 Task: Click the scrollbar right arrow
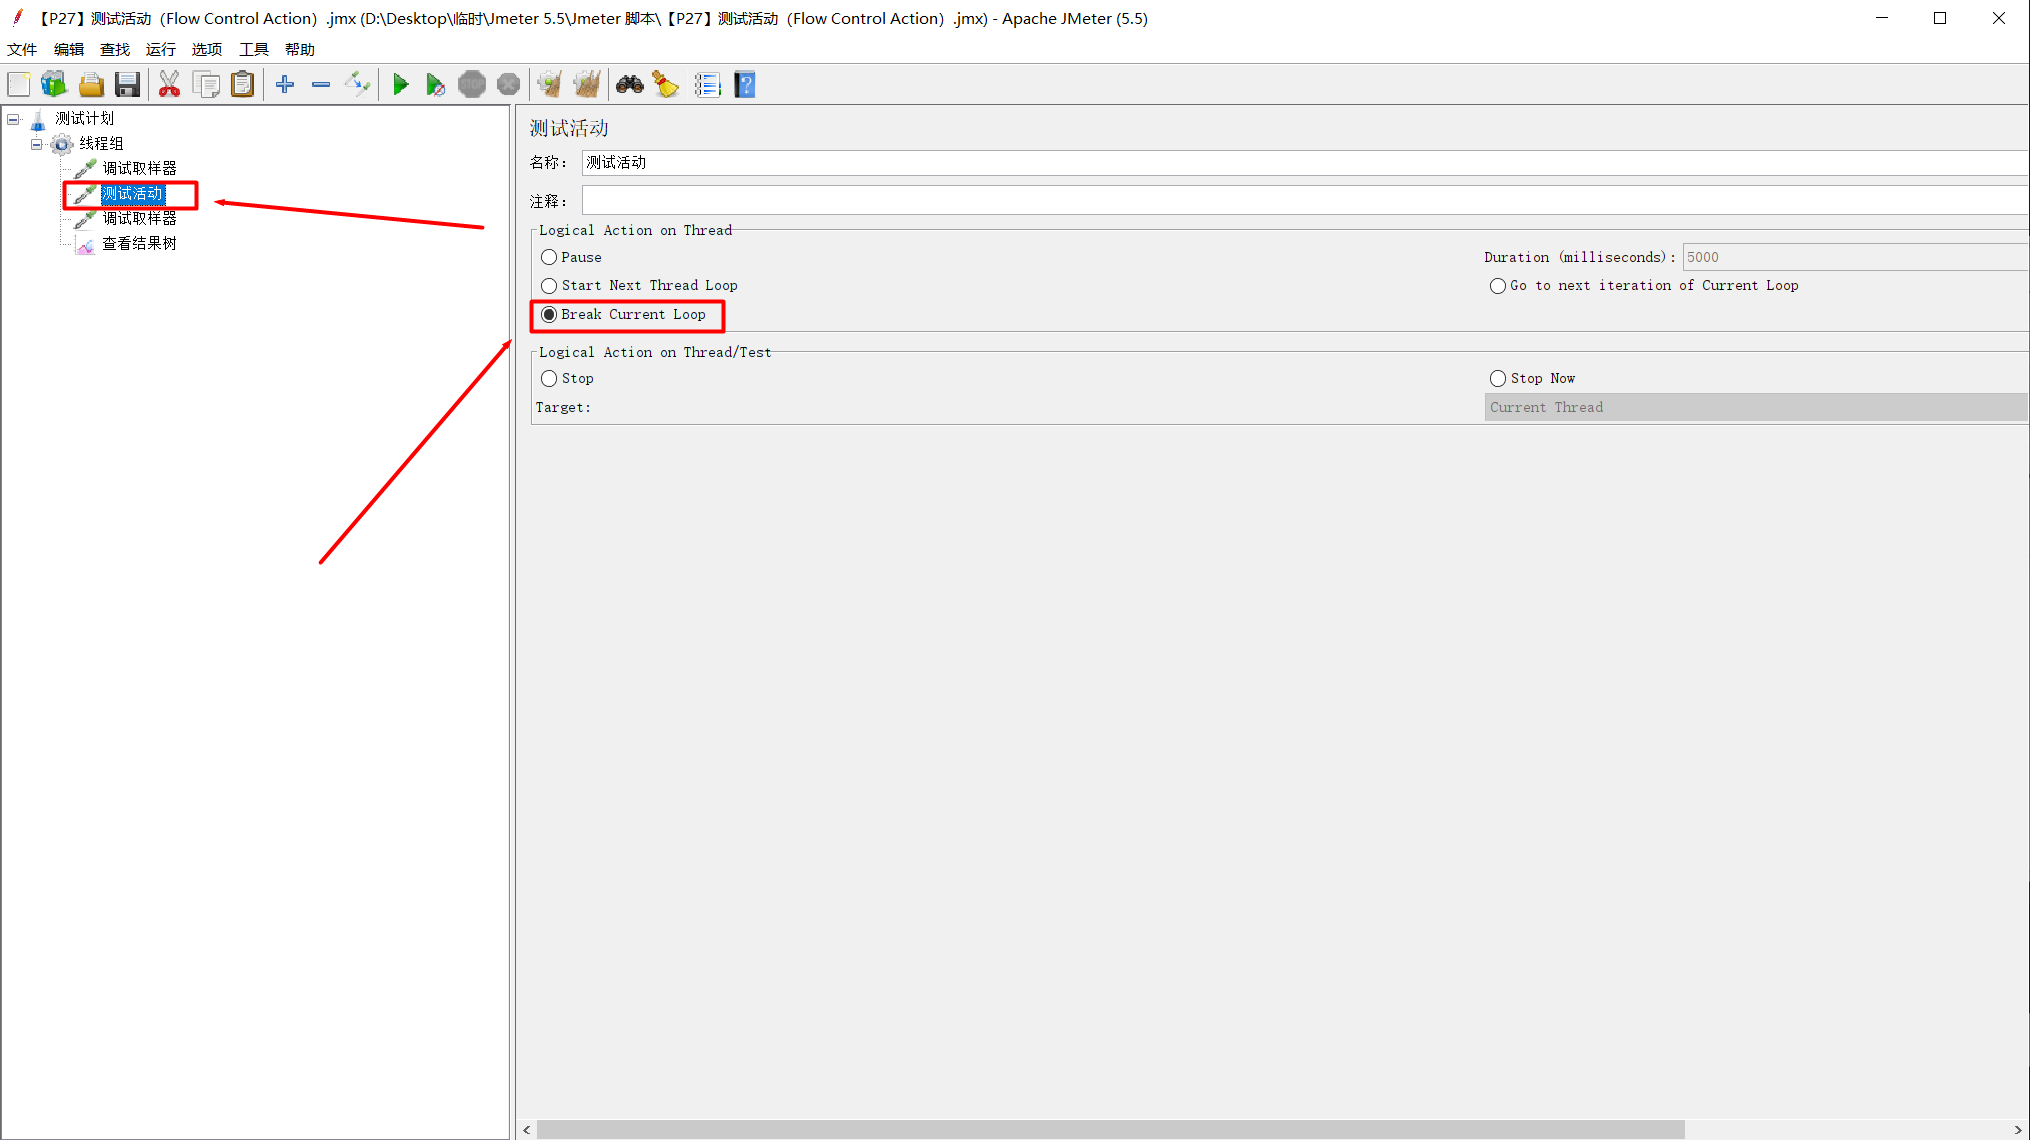[x=2018, y=1129]
